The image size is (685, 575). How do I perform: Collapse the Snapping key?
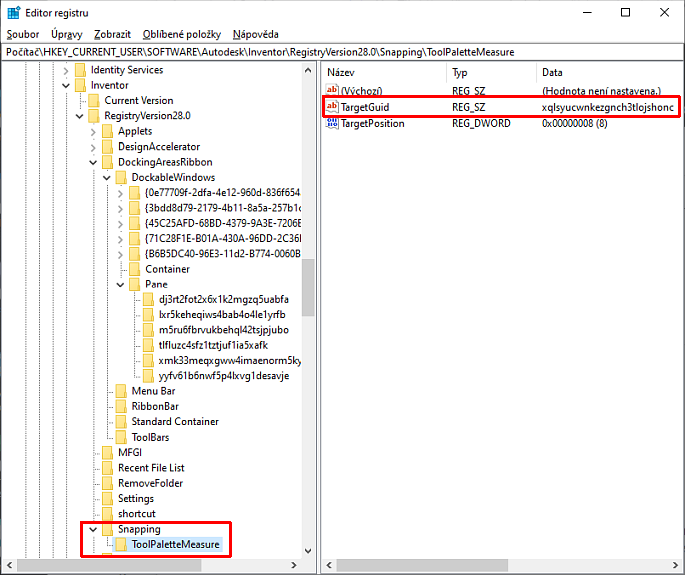93,529
